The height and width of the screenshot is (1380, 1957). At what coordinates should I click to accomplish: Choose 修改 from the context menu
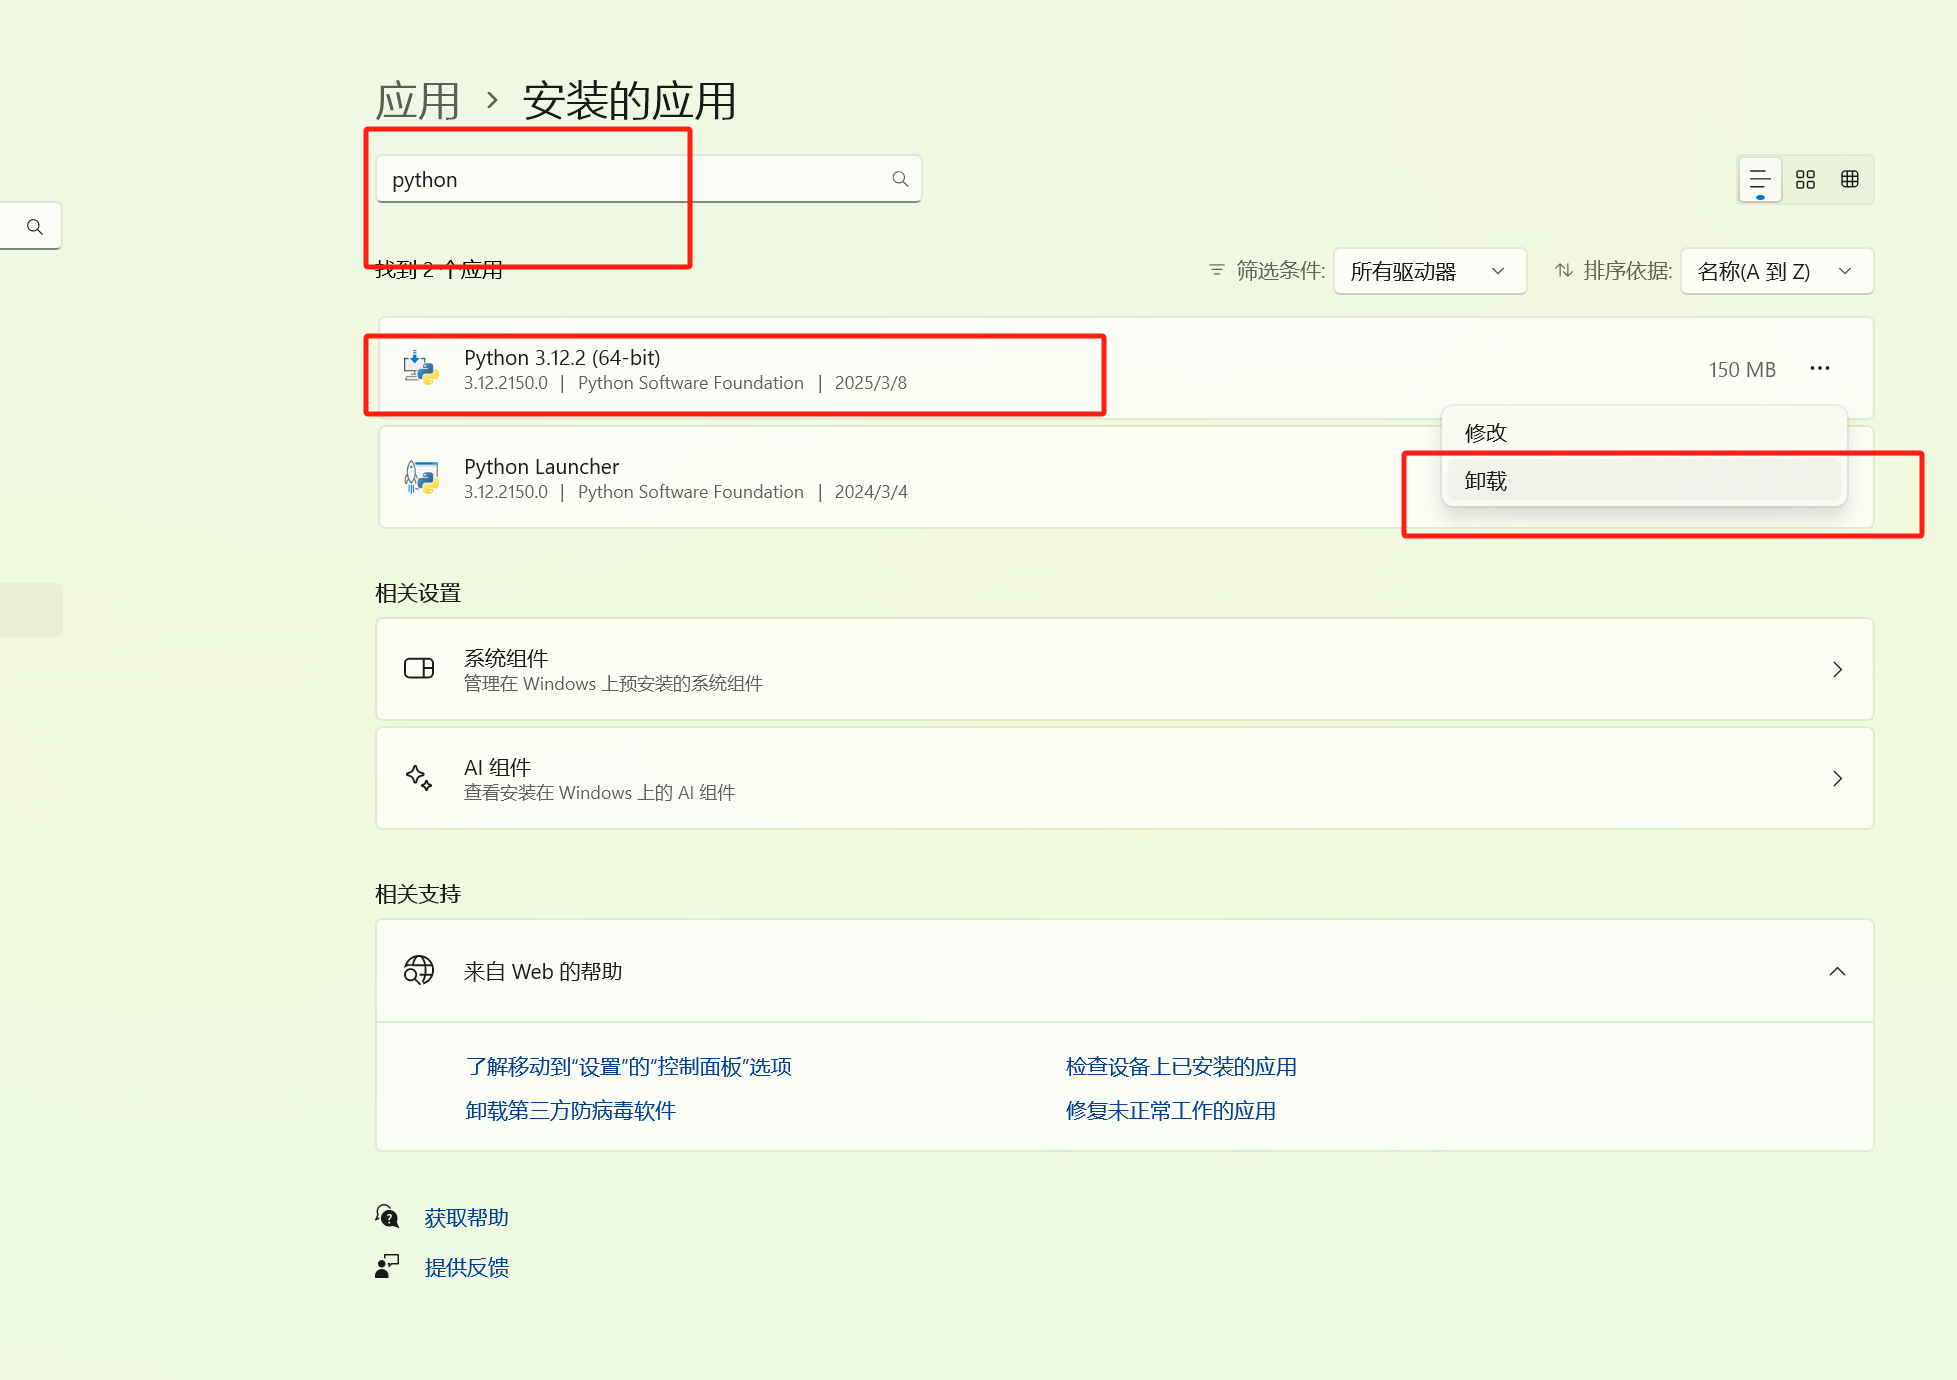1486,433
